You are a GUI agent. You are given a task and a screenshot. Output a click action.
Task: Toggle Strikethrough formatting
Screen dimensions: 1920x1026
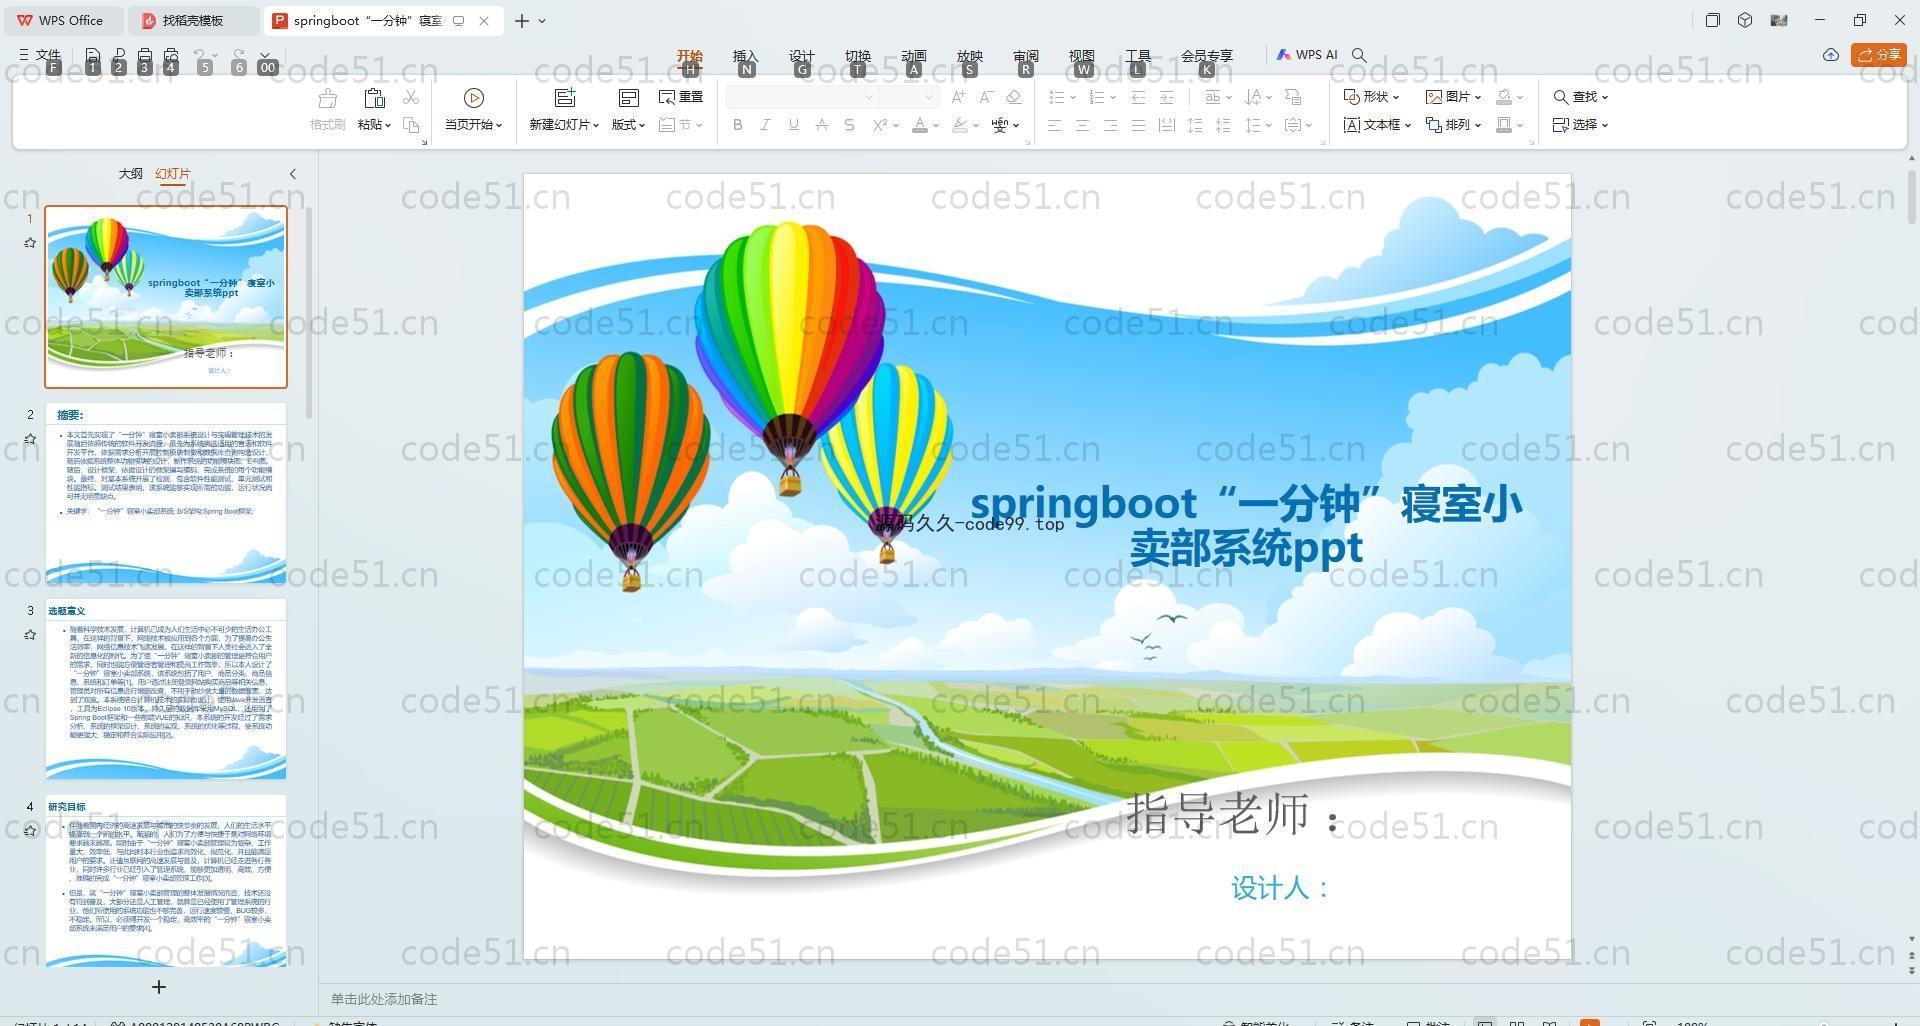821,125
